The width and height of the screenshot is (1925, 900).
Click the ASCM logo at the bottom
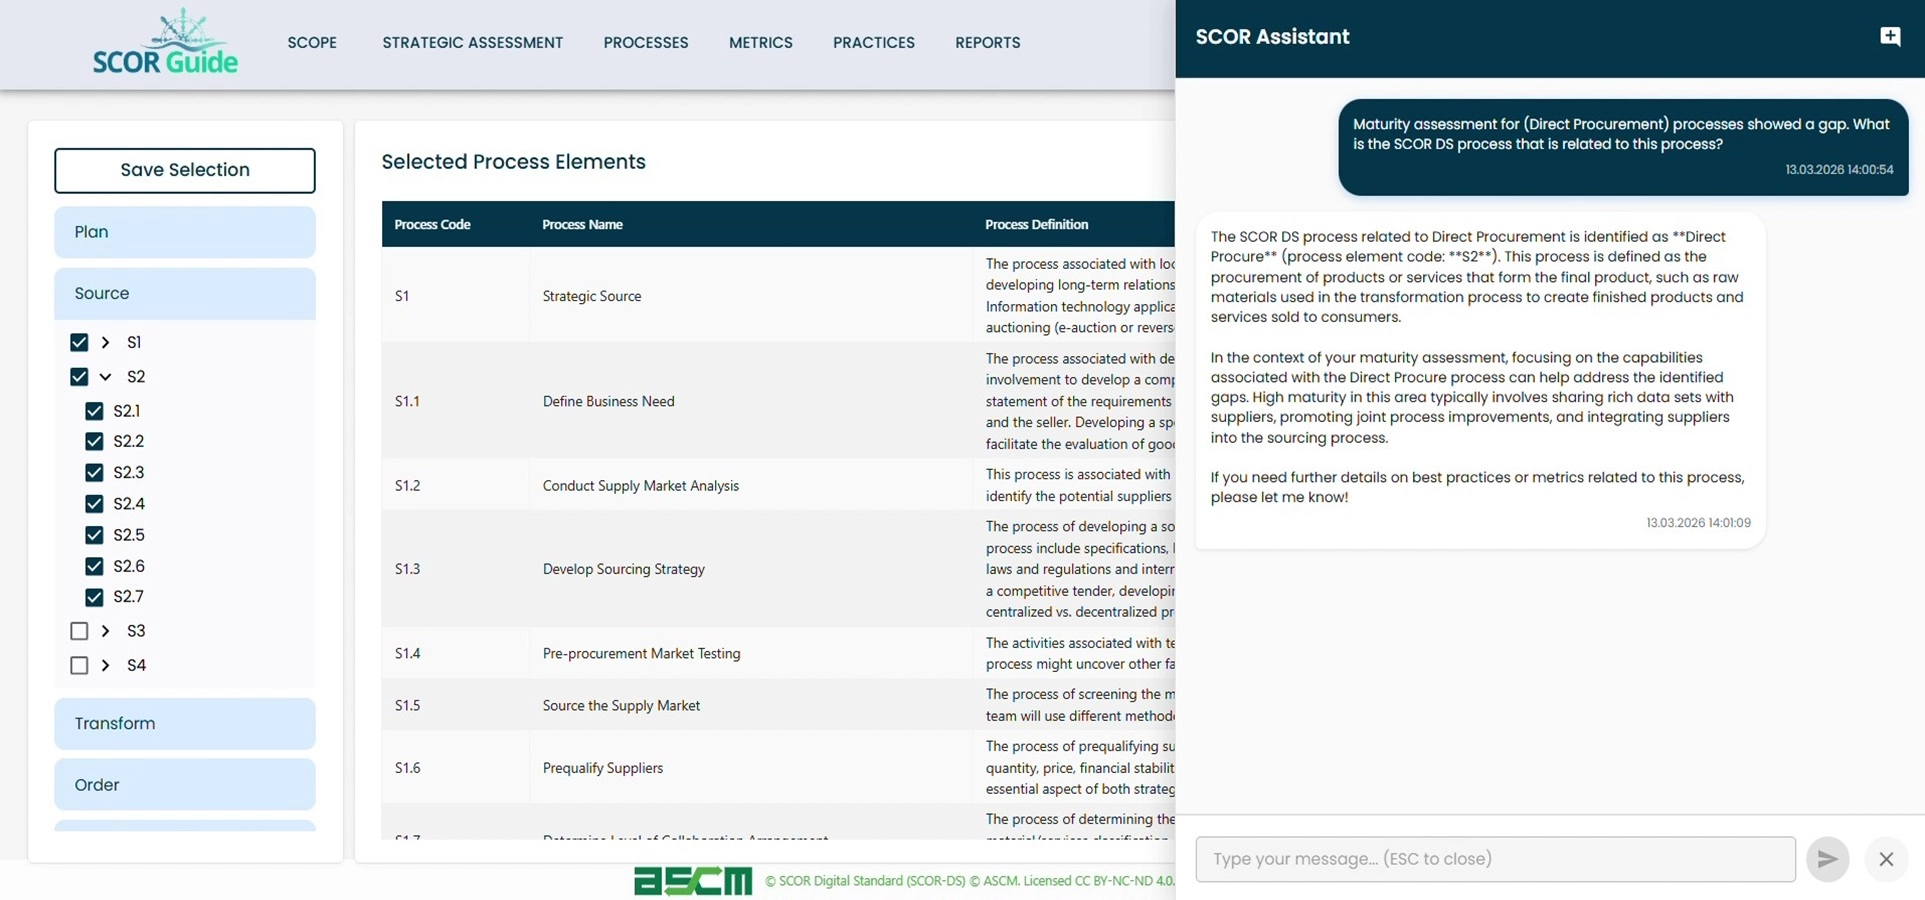pos(692,881)
